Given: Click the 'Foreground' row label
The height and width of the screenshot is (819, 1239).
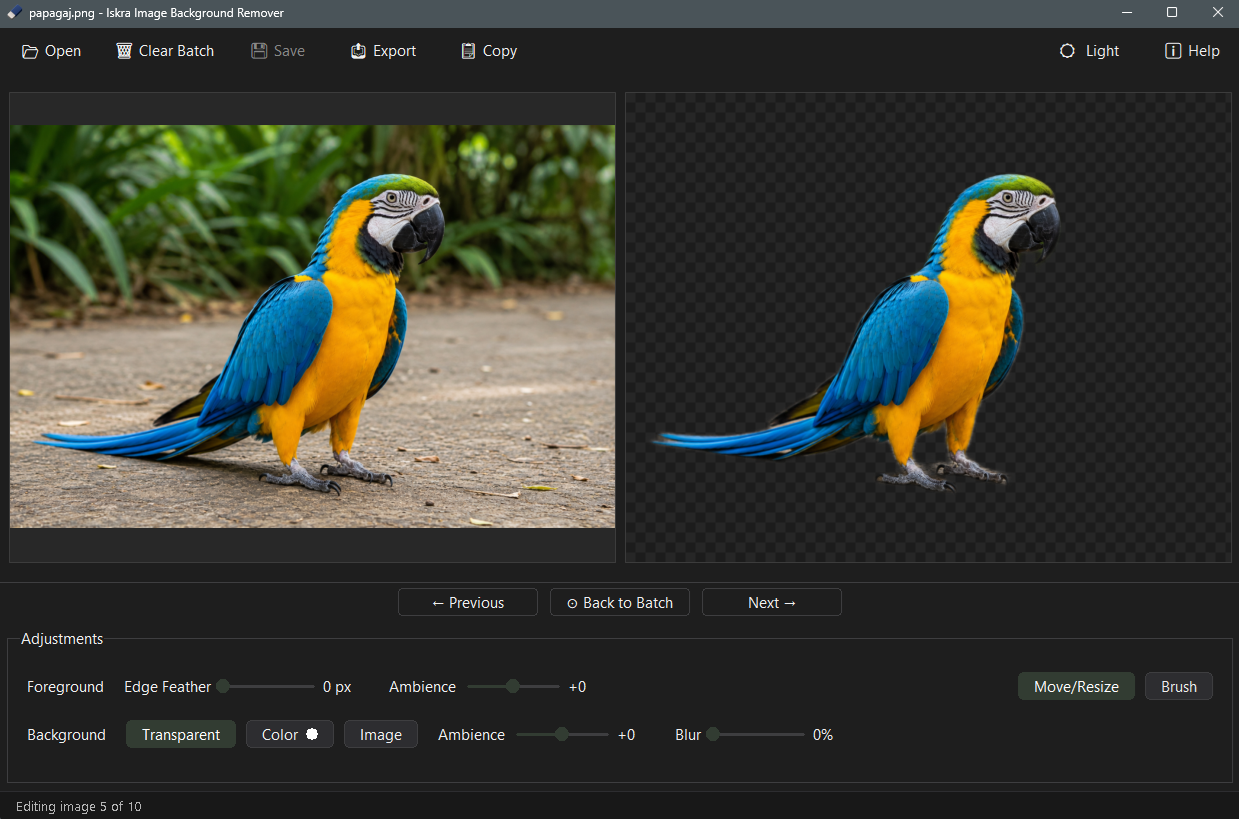Looking at the screenshot, I should (x=65, y=686).
